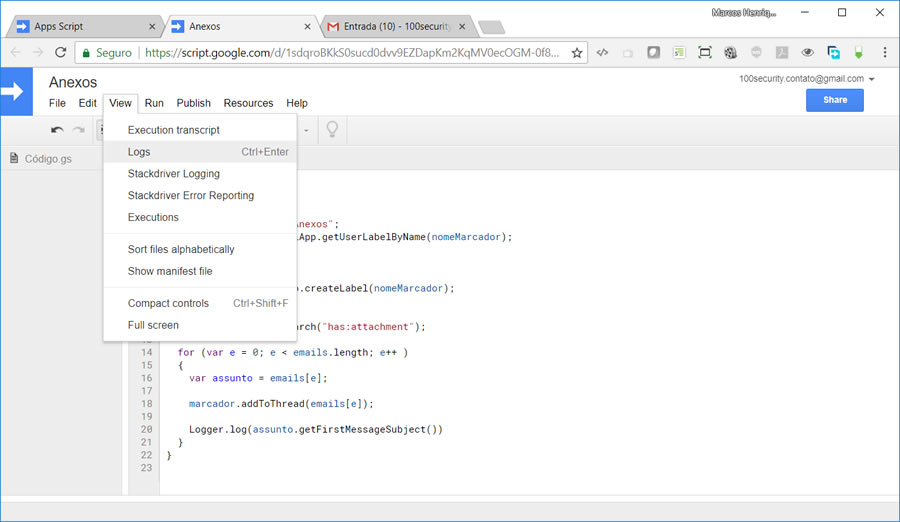
Task: Open the function selector dropdown arrow
Action: [307, 130]
